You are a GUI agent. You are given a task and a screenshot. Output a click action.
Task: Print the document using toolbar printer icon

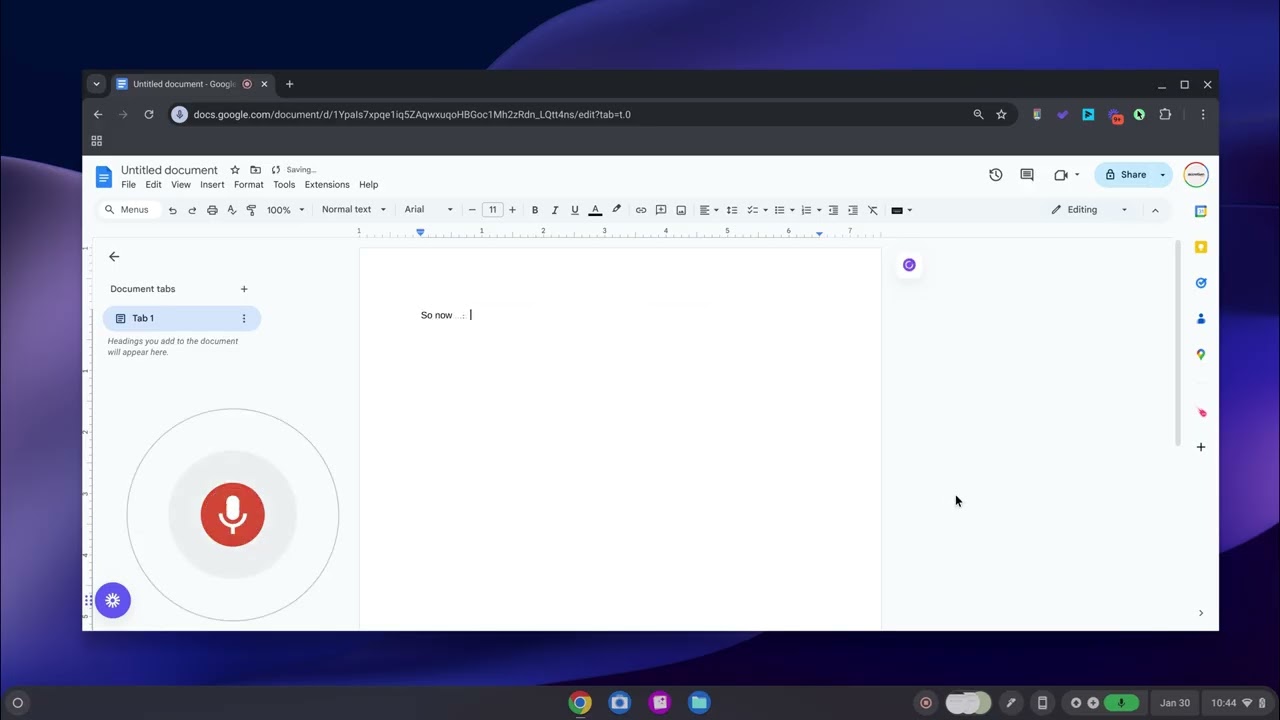pos(212,210)
